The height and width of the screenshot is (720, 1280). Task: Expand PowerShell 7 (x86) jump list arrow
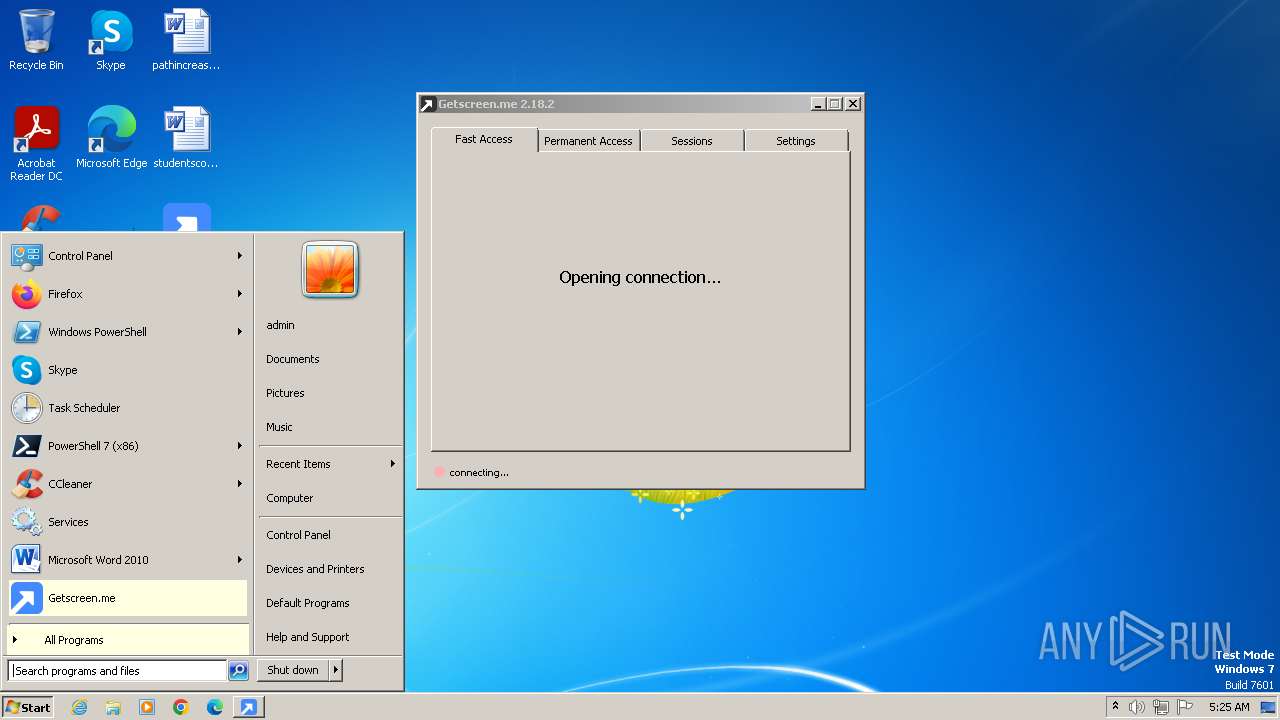coord(240,446)
